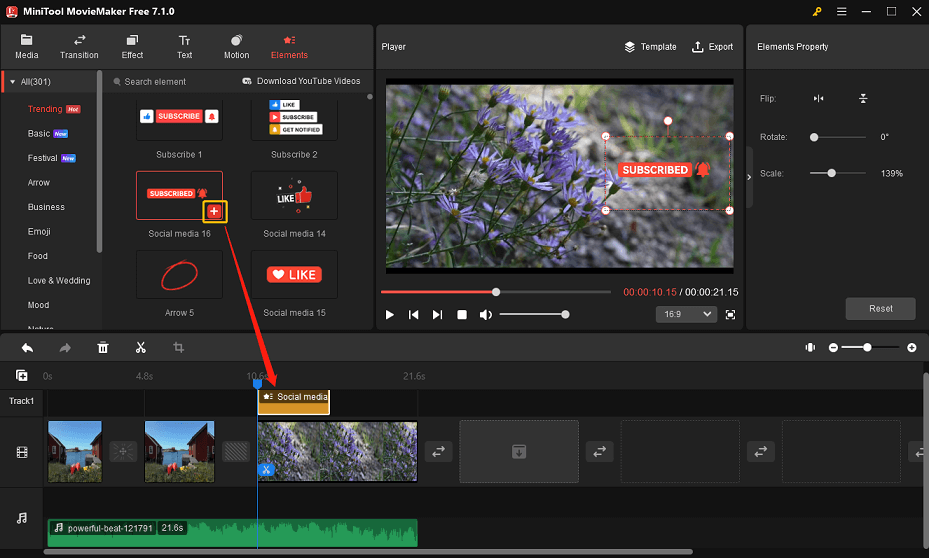The image size is (929, 558).
Task: Open the Motion tab
Action: pyautogui.click(x=236, y=47)
